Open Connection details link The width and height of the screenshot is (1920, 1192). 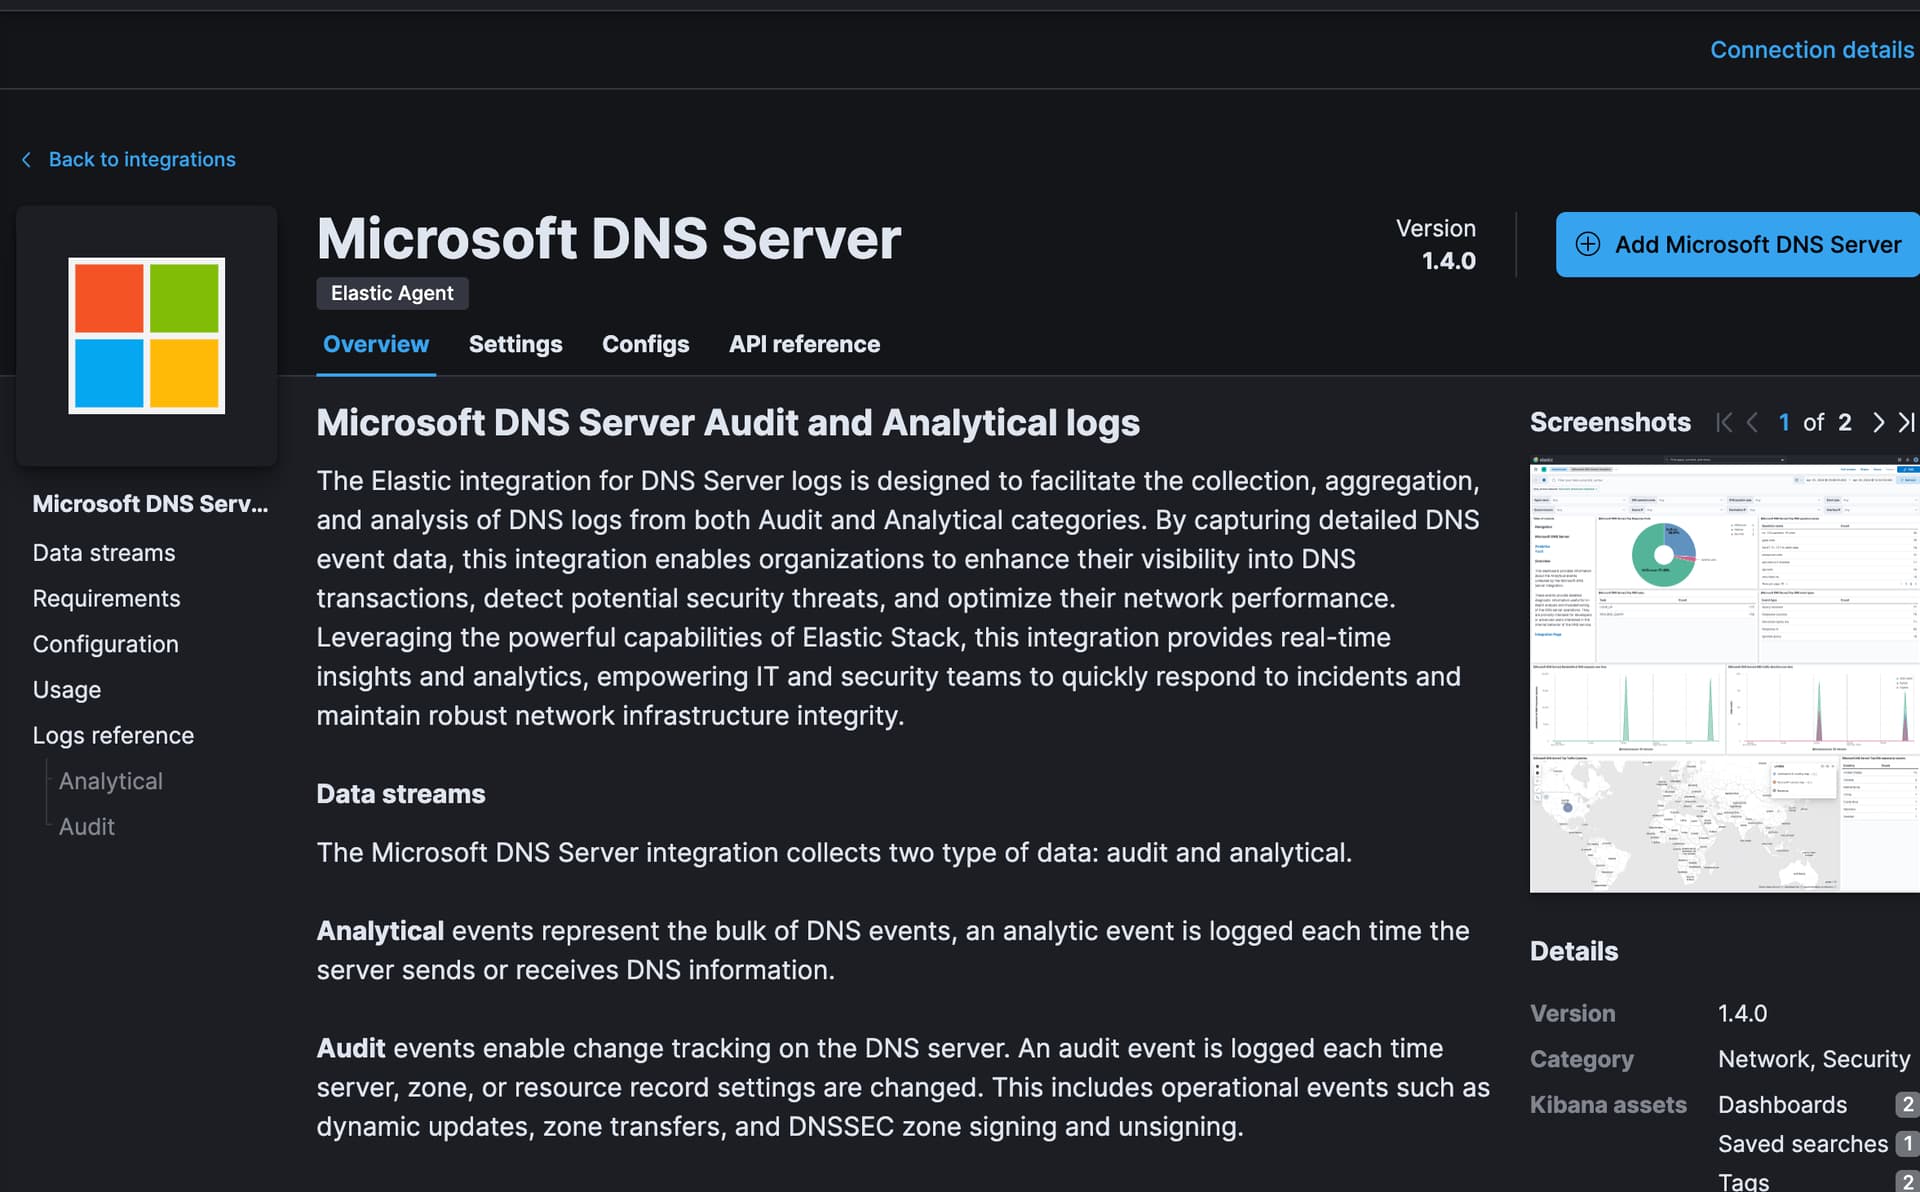(1811, 50)
